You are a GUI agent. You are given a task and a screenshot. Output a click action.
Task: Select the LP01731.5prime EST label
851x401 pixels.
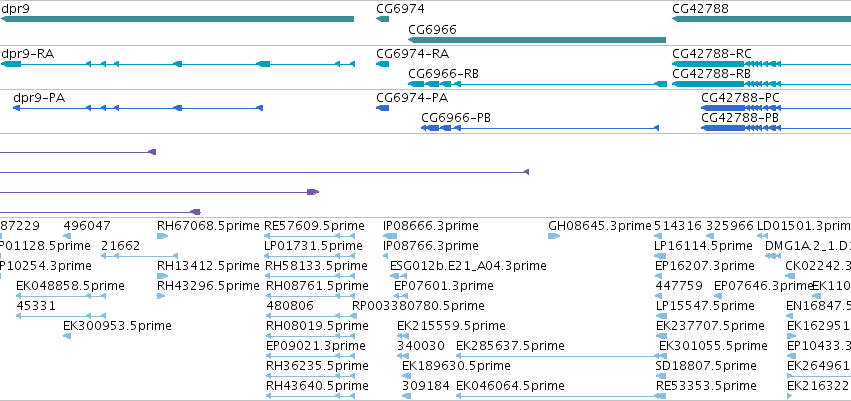point(313,246)
